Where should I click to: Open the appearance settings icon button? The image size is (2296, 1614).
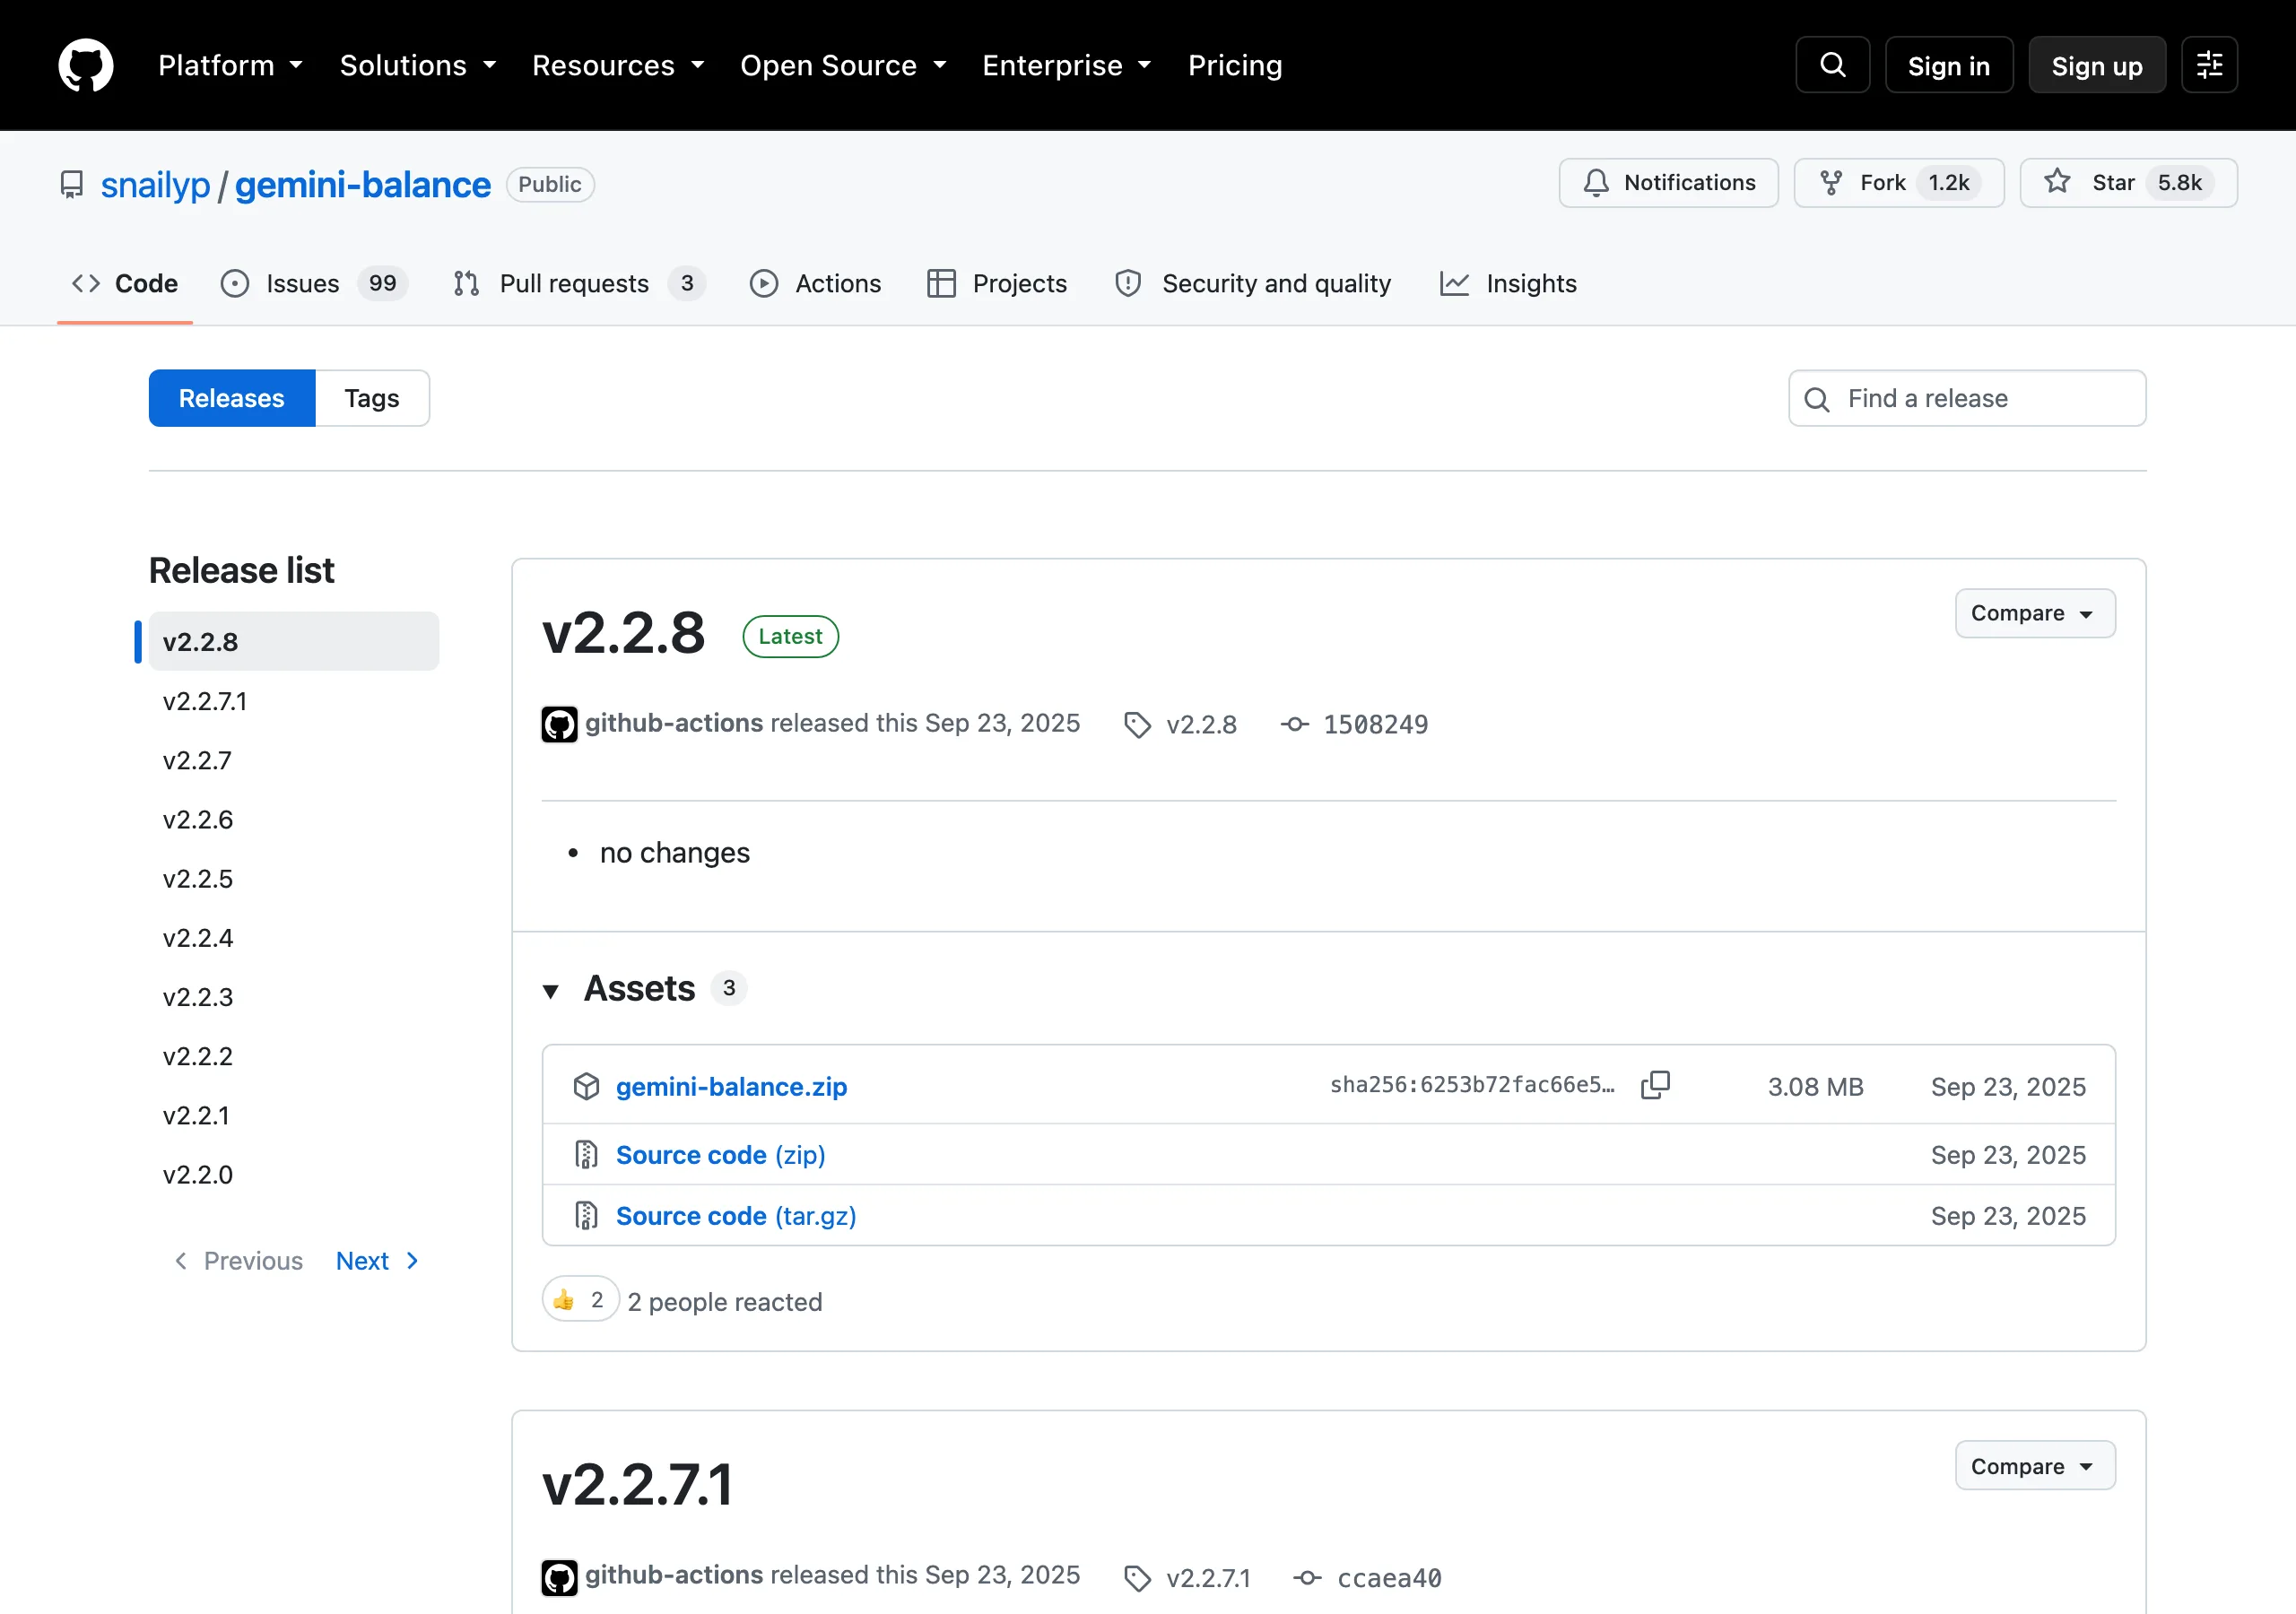coord(2209,65)
